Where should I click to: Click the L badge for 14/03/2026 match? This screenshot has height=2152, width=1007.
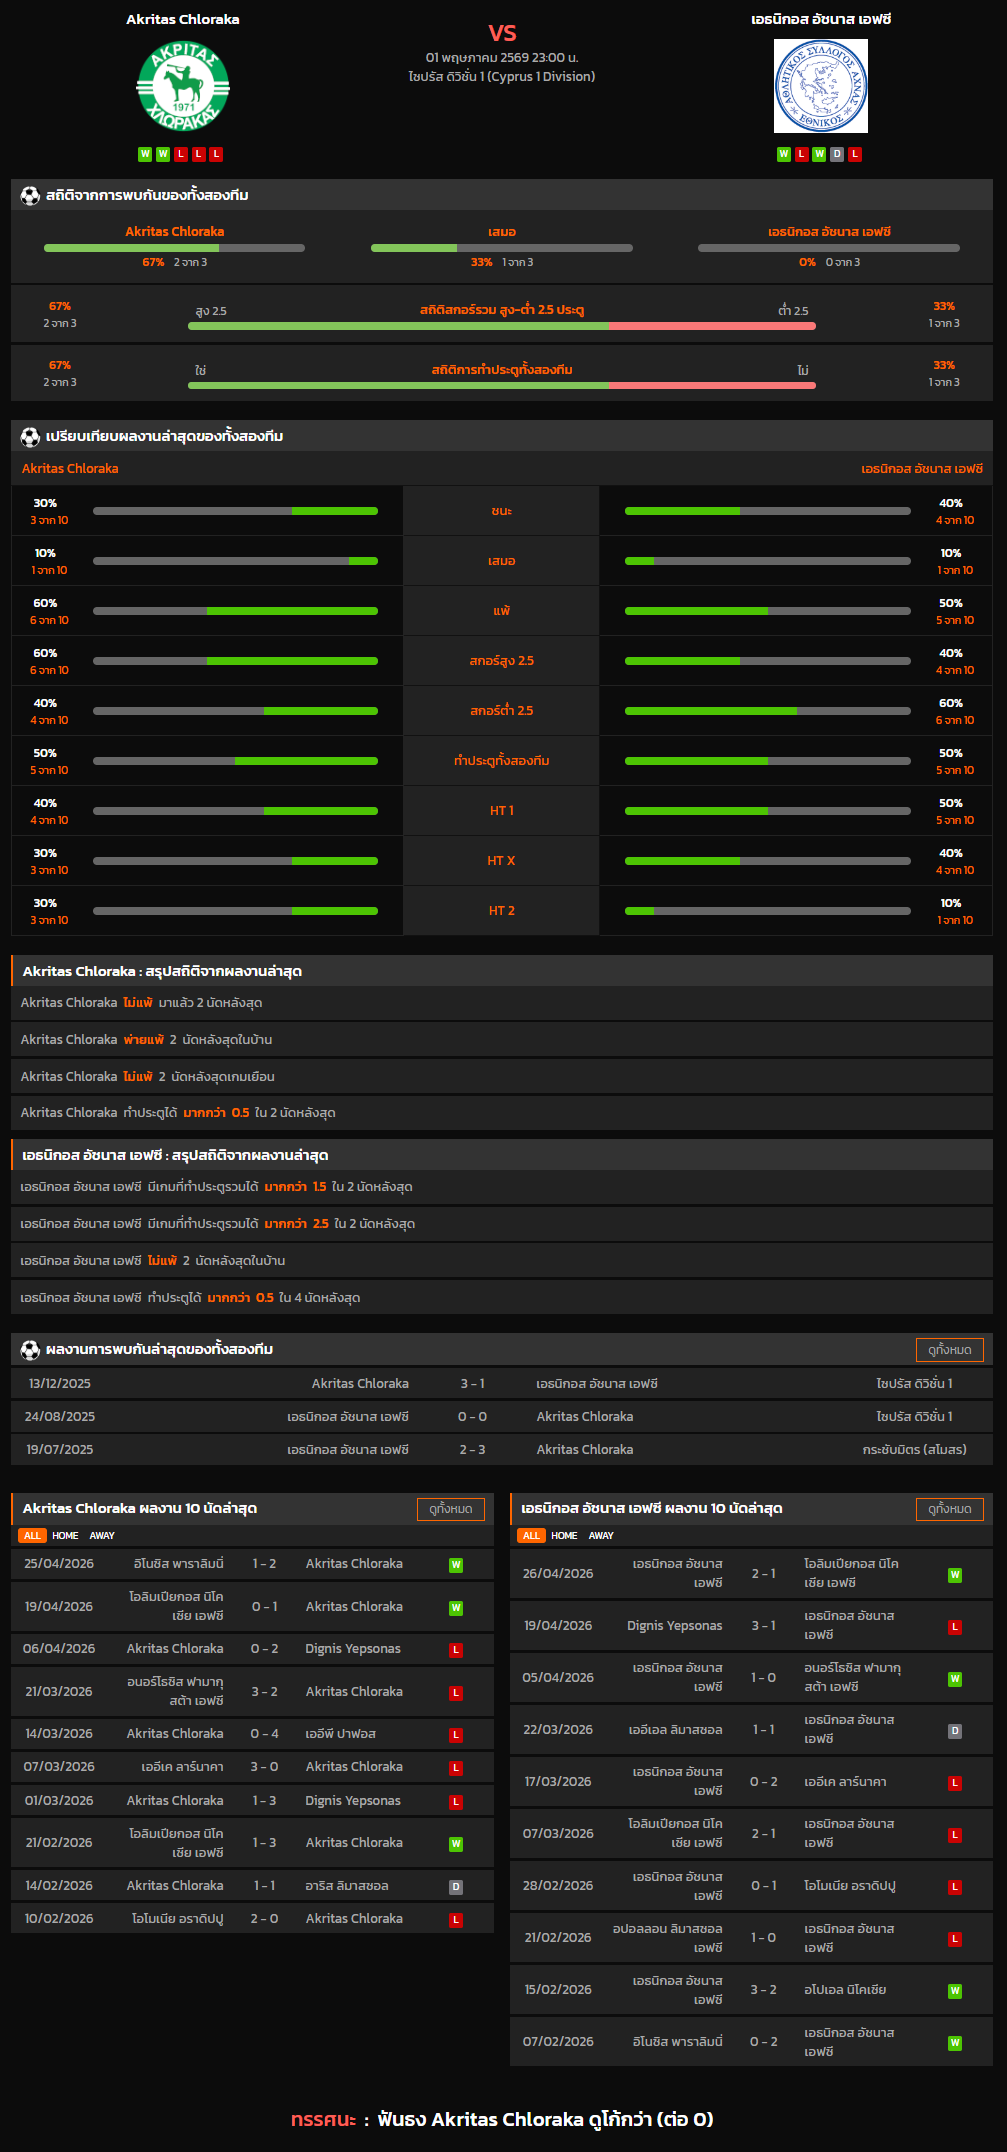[456, 1735]
